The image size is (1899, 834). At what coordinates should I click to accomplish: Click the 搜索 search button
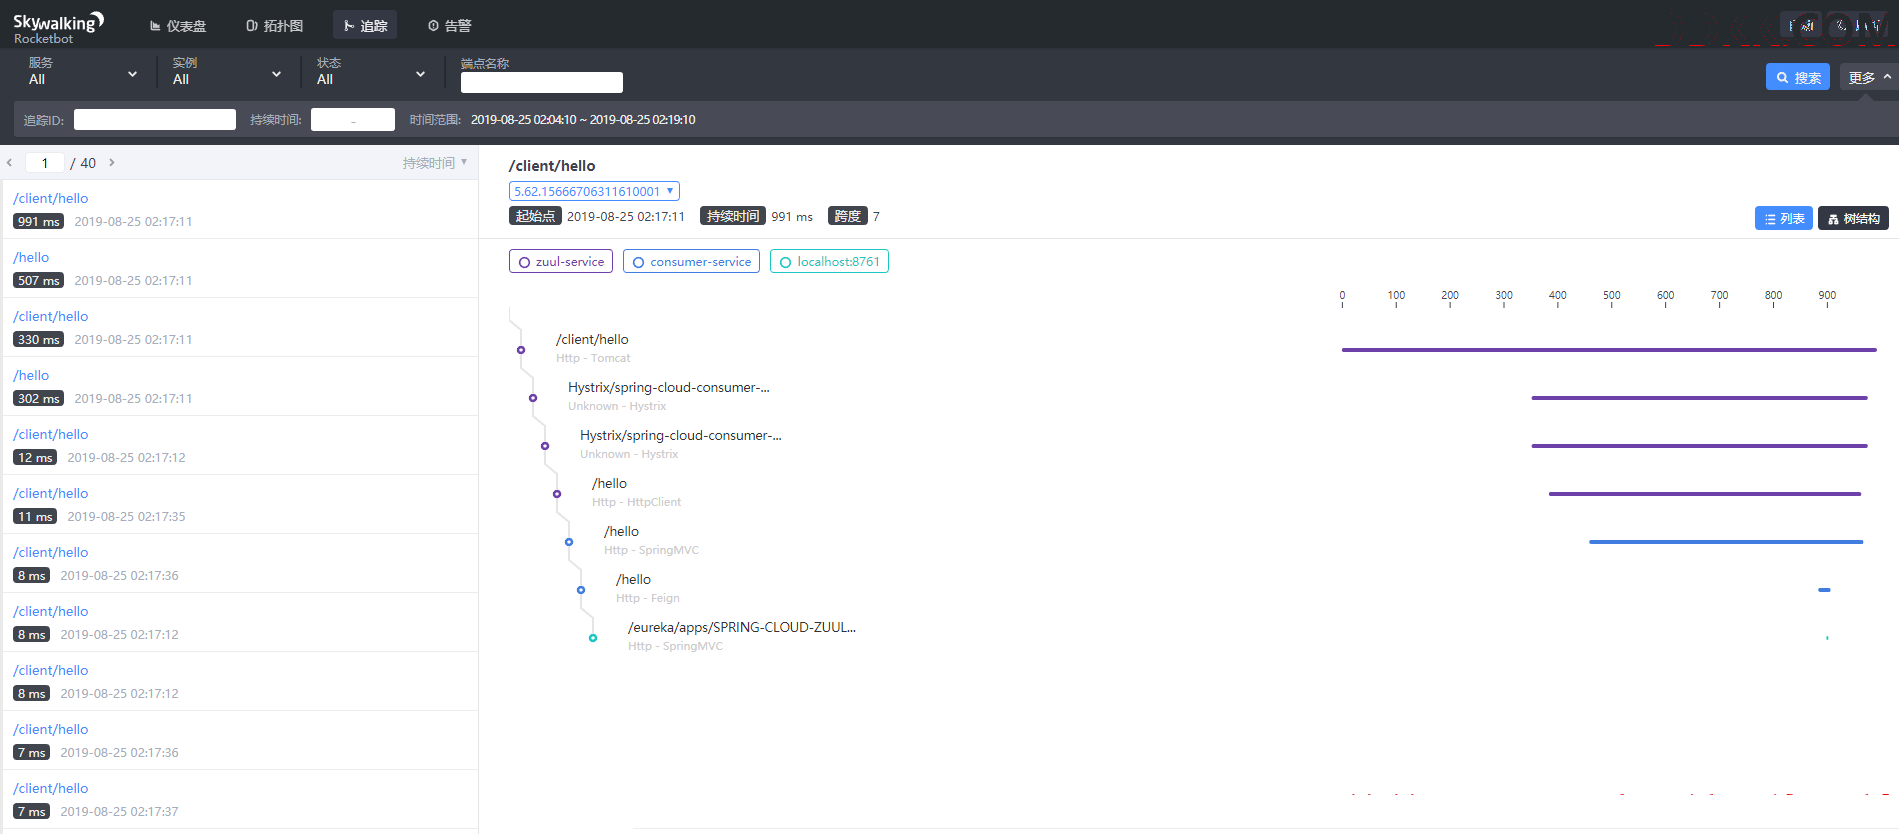click(x=1798, y=77)
